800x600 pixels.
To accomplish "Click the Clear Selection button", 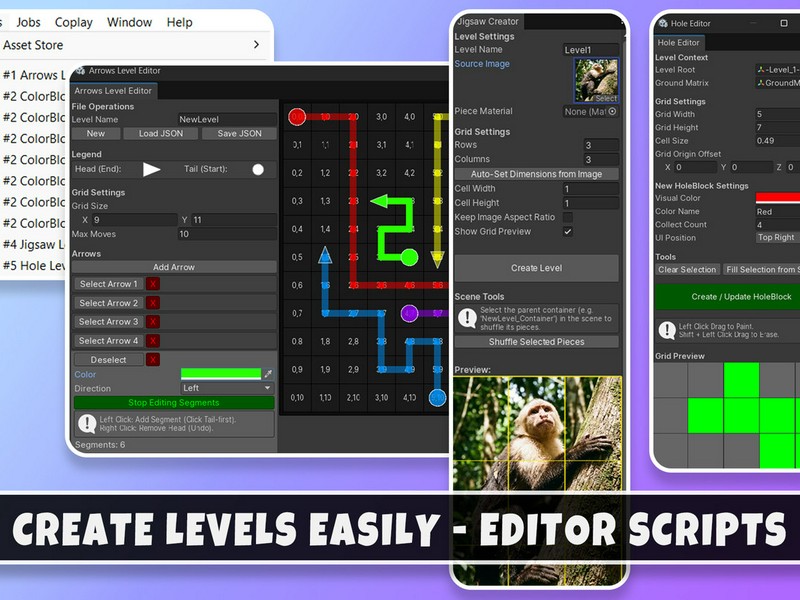I will 687,269.
